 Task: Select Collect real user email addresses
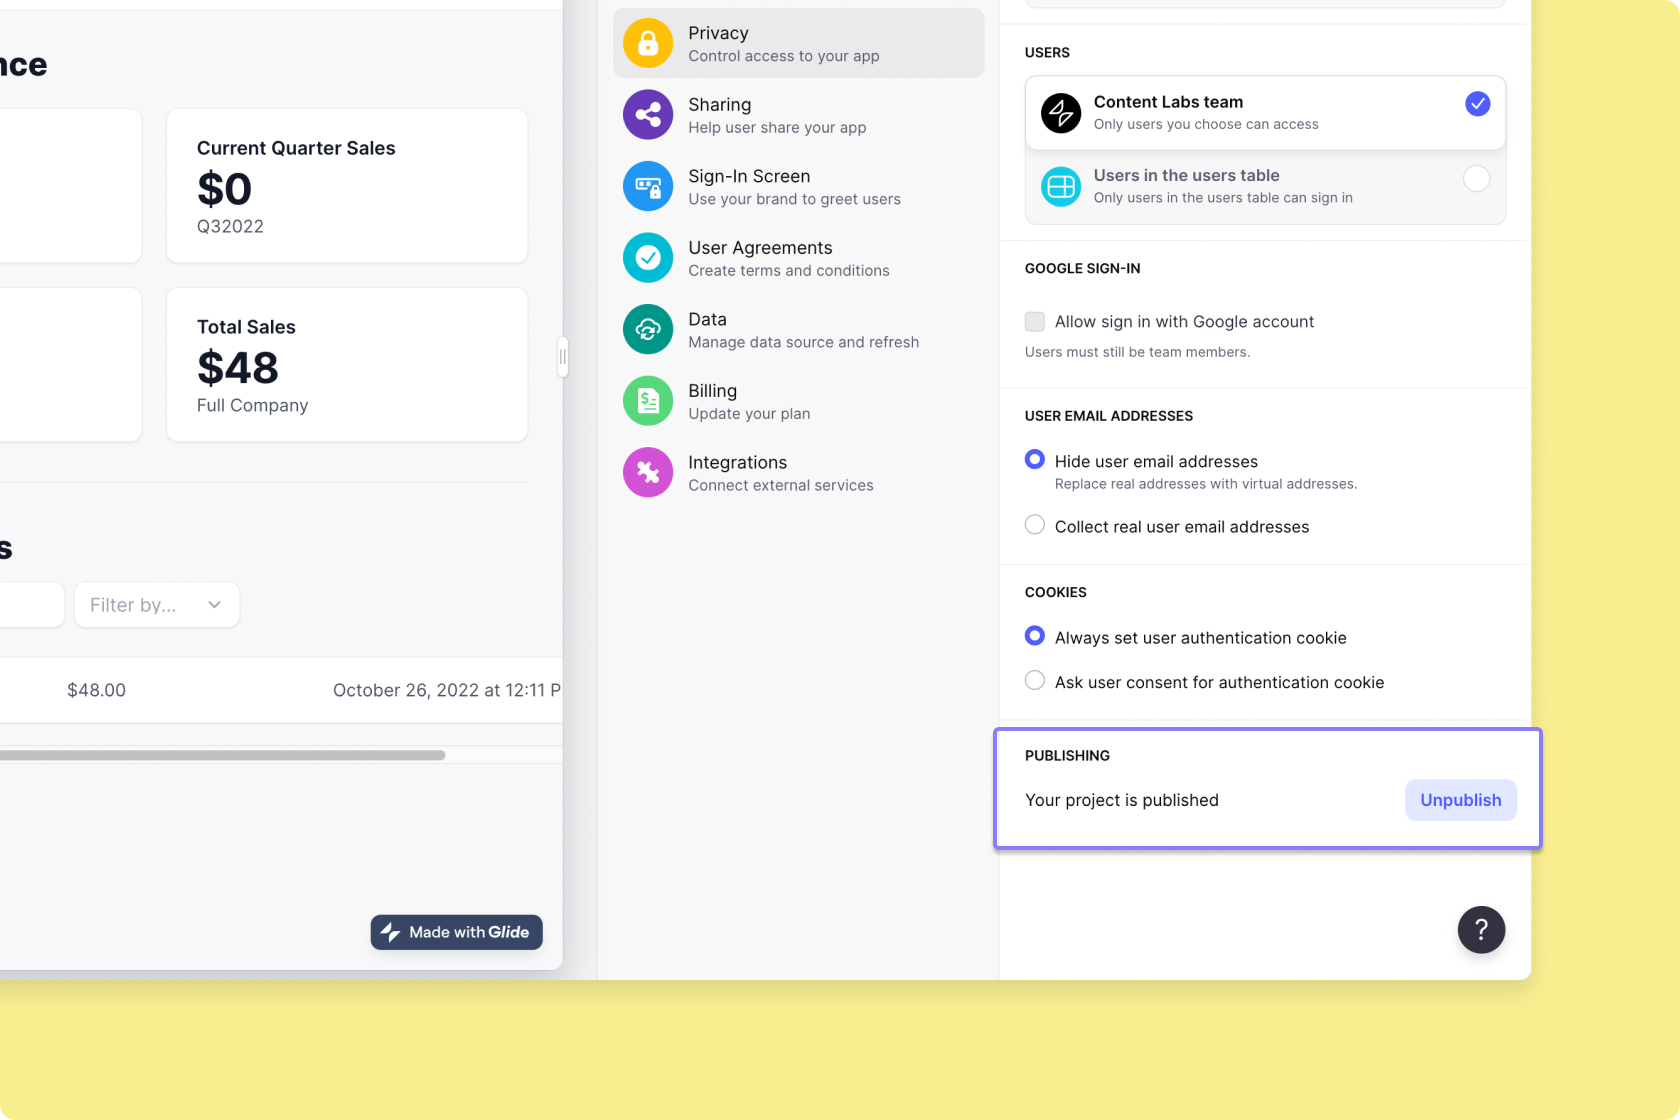tap(1034, 524)
